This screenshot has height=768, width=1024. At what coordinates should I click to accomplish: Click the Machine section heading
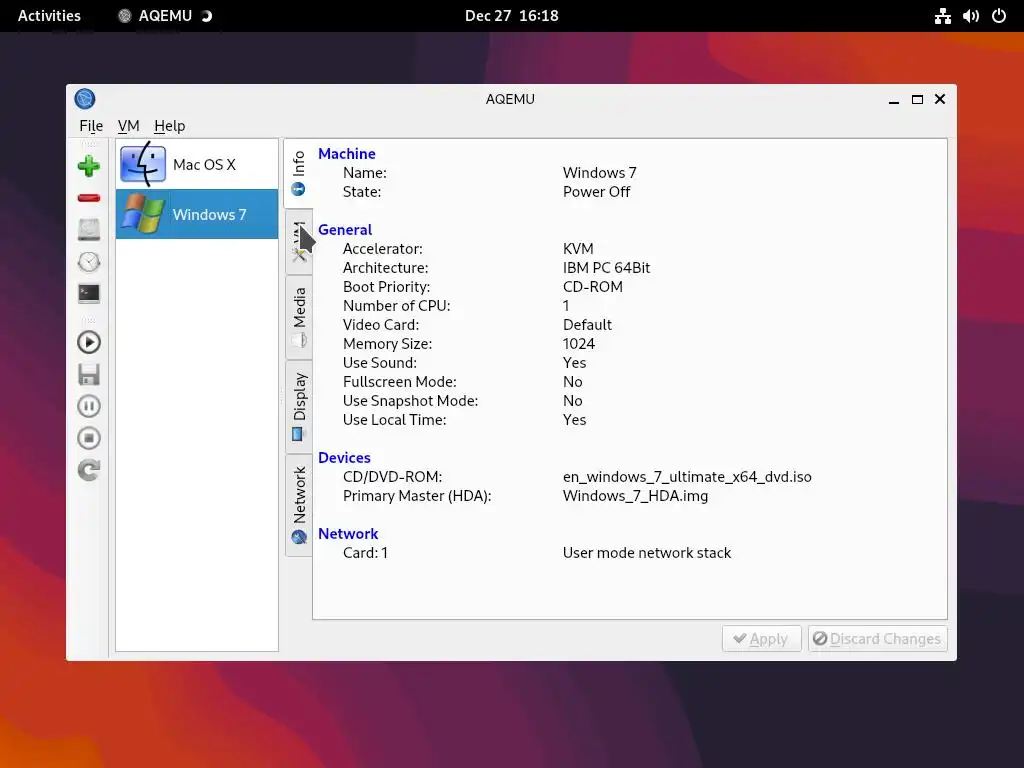347,153
